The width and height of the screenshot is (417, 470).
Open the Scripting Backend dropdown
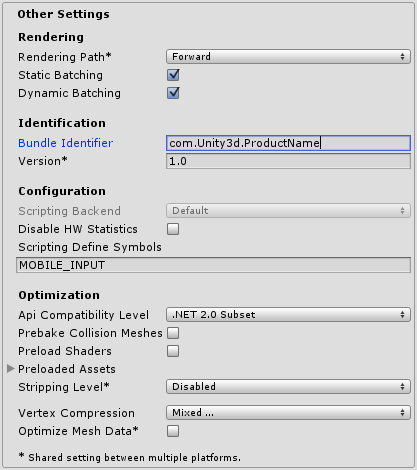point(288,211)
